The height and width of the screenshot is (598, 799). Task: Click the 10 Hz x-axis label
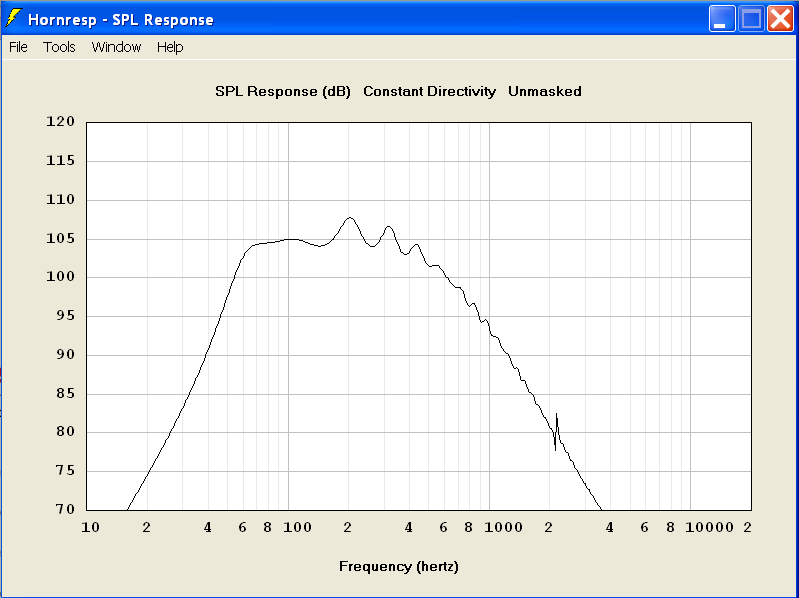pos(91,528)
